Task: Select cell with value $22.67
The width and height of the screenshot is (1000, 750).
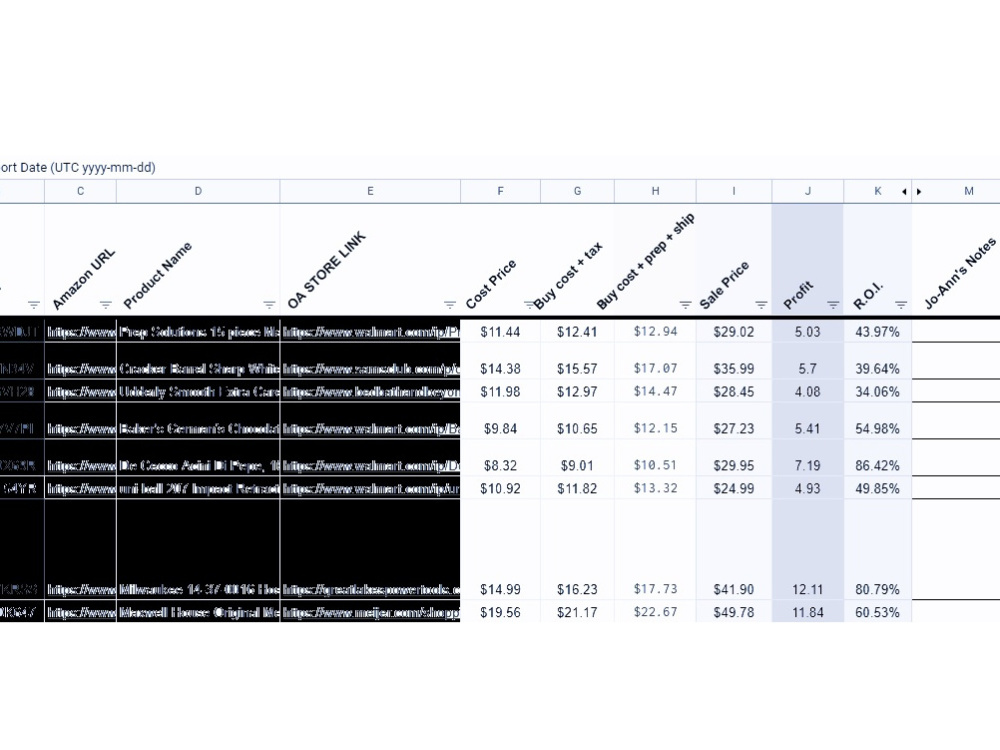Action: [655, 612]
